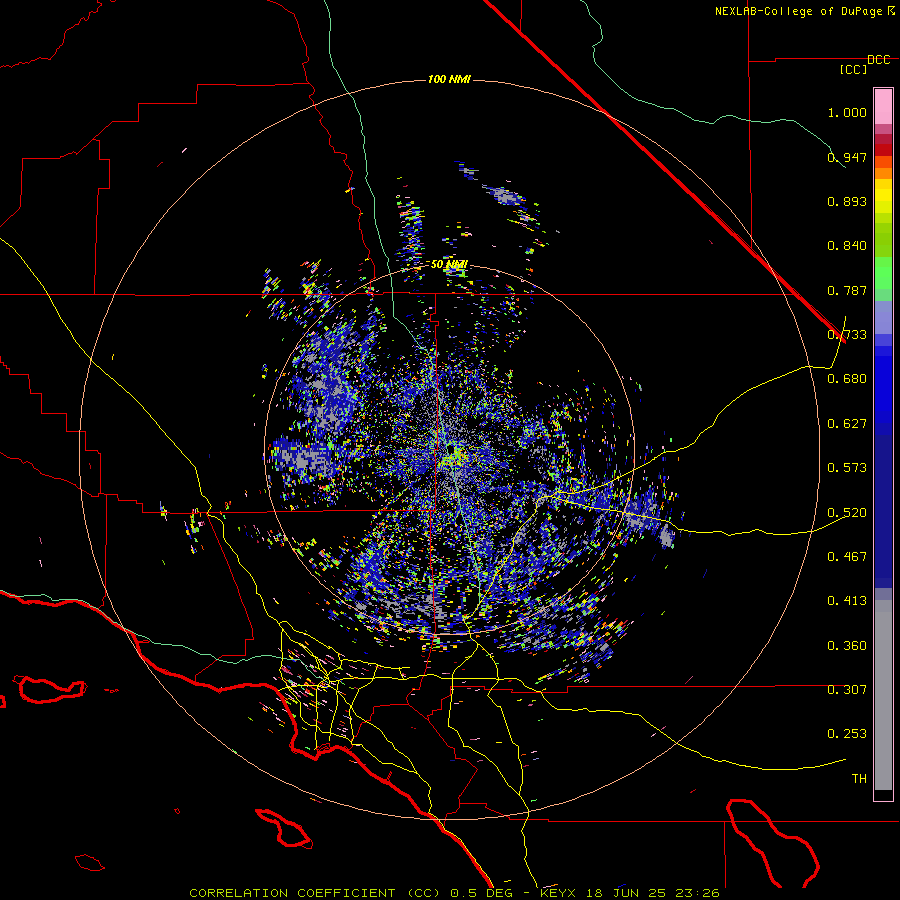This screenshot has width=900, height=900.
Task: Select the 0.520 value on color scale
Action: click(x=847, y=513)
